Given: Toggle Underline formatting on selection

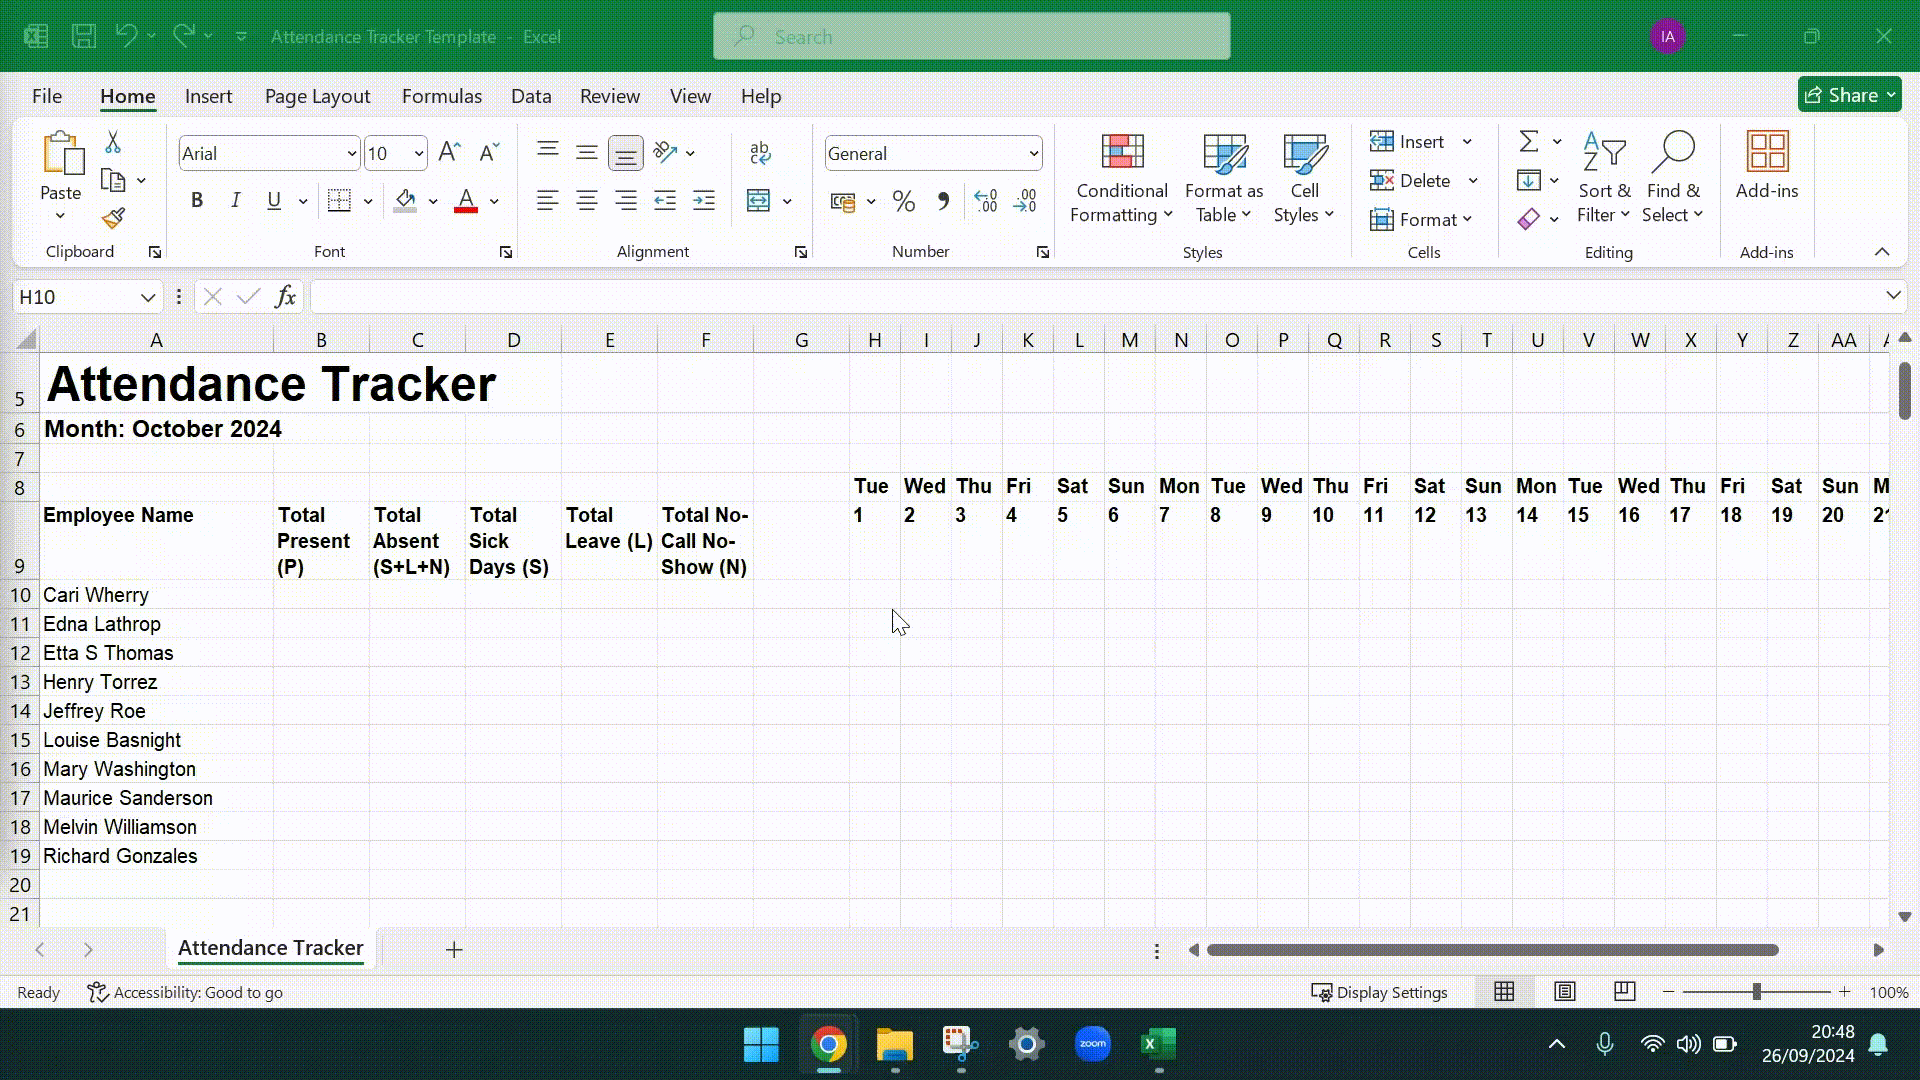Looking at the screenshot, I should (274, 200).
